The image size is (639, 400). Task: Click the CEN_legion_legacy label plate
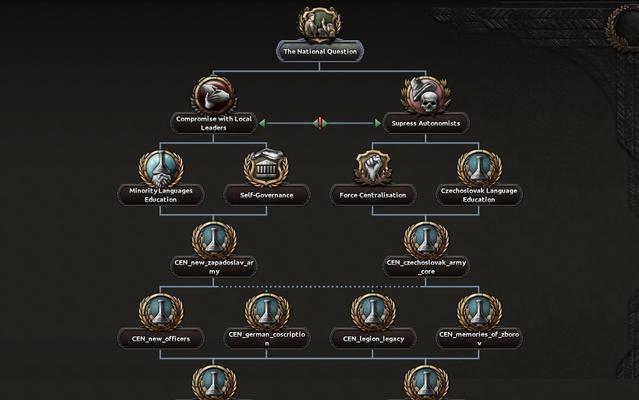373,338
